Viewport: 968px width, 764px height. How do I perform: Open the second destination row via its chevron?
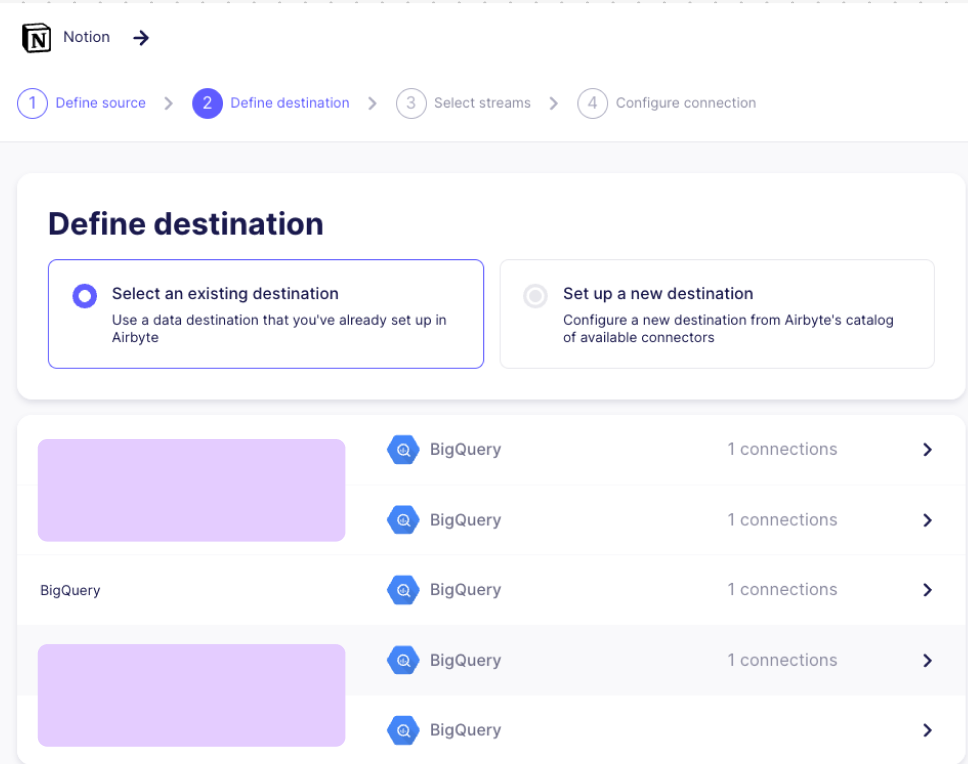(x=927, y=520)
